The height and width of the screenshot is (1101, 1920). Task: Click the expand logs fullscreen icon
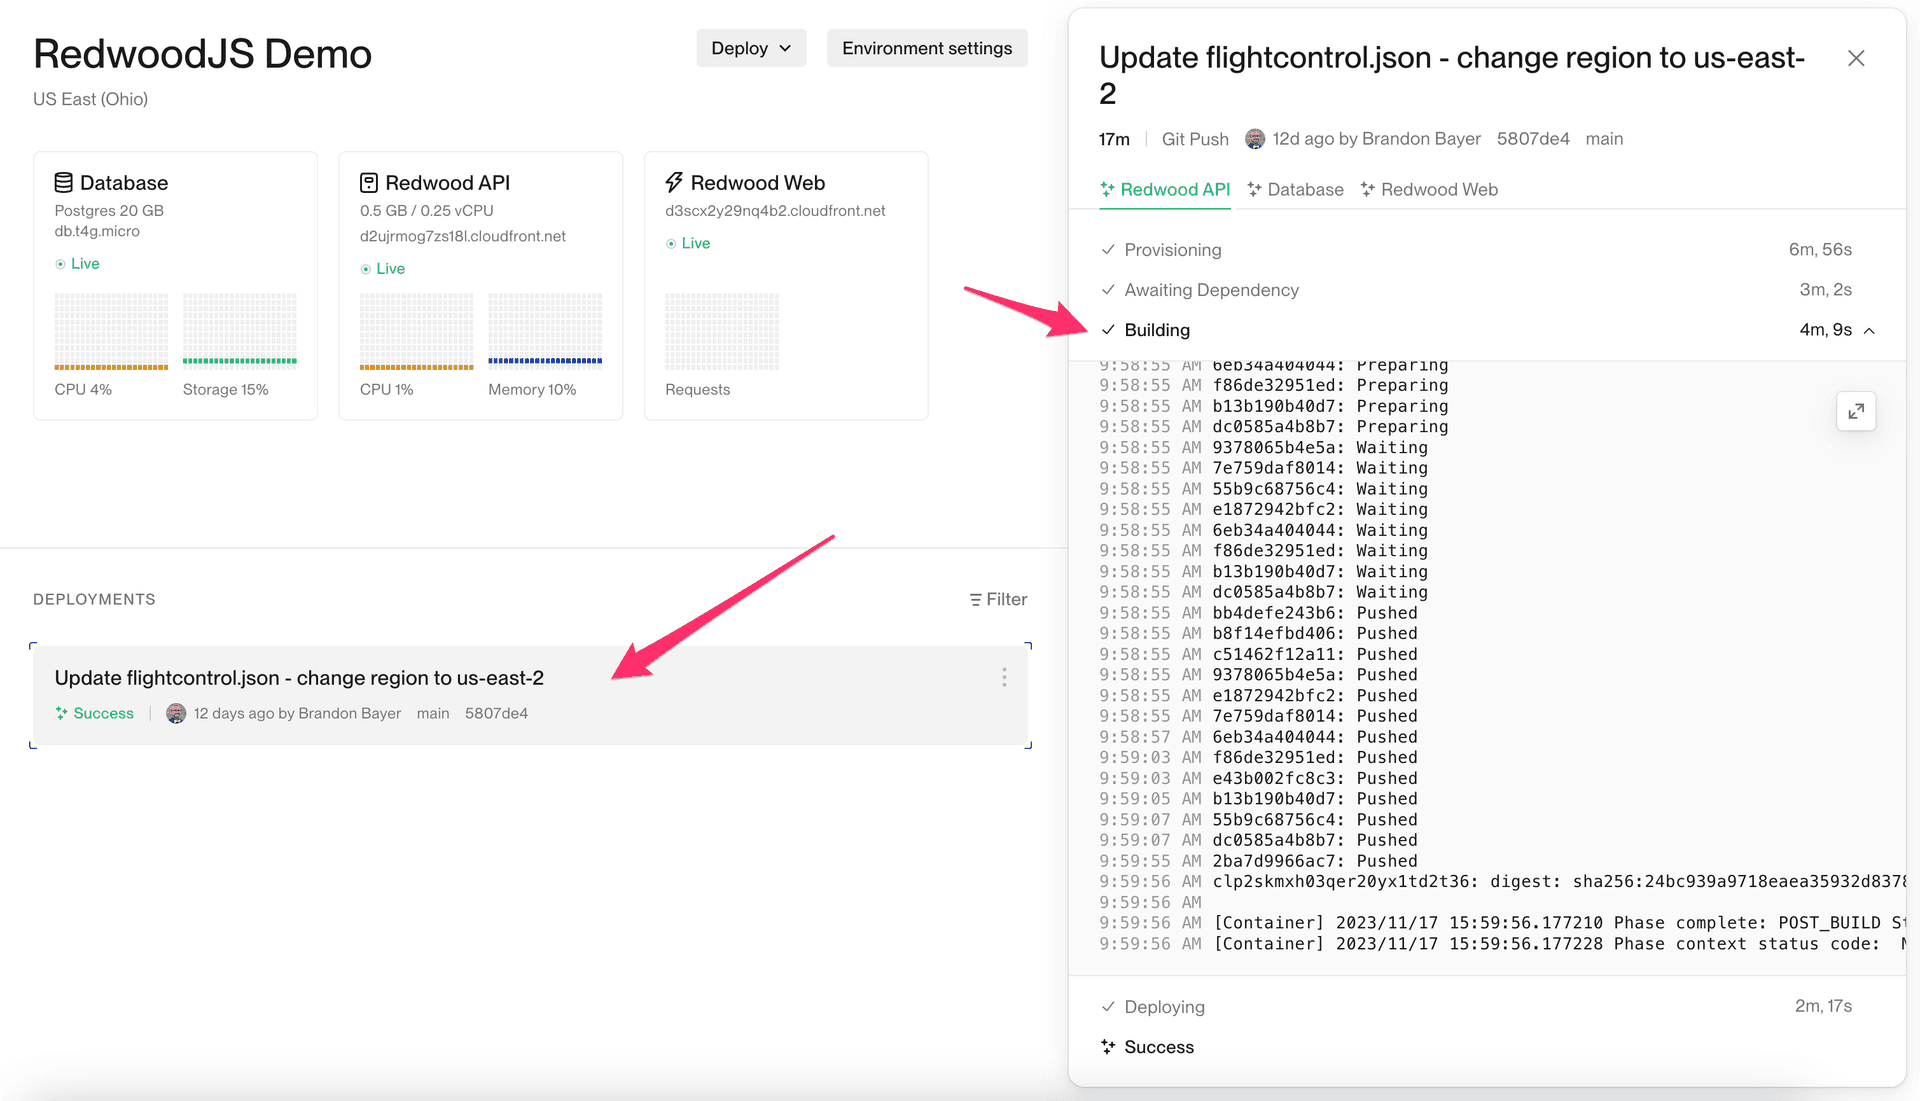pos(1855,411)
